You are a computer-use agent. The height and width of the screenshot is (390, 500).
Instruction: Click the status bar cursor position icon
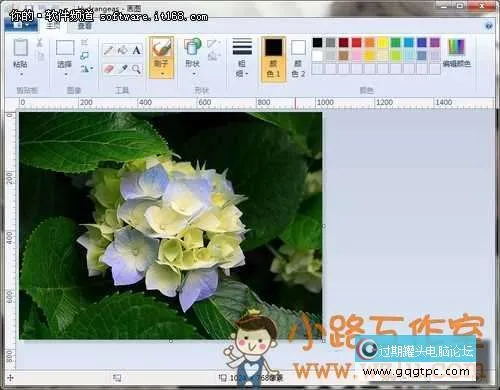tap(10, 378)
